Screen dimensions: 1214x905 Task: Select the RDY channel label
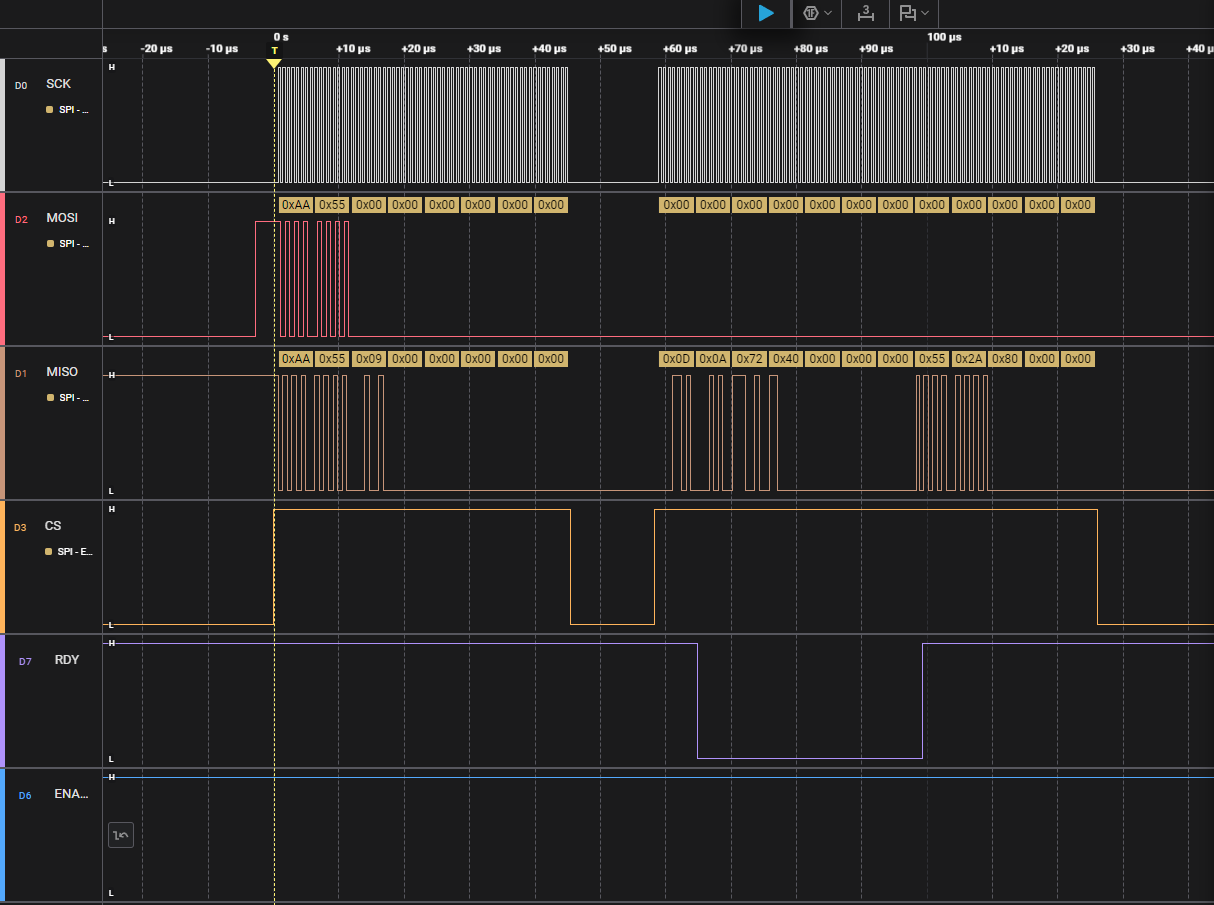(x=67, y=660)
